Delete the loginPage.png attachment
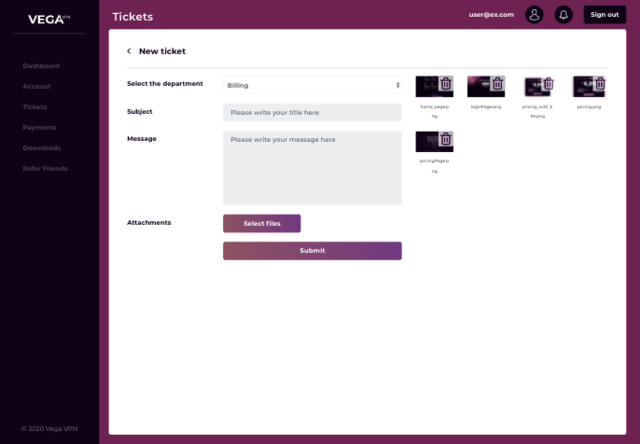640x444 pixels. click(x=498, y=85)
